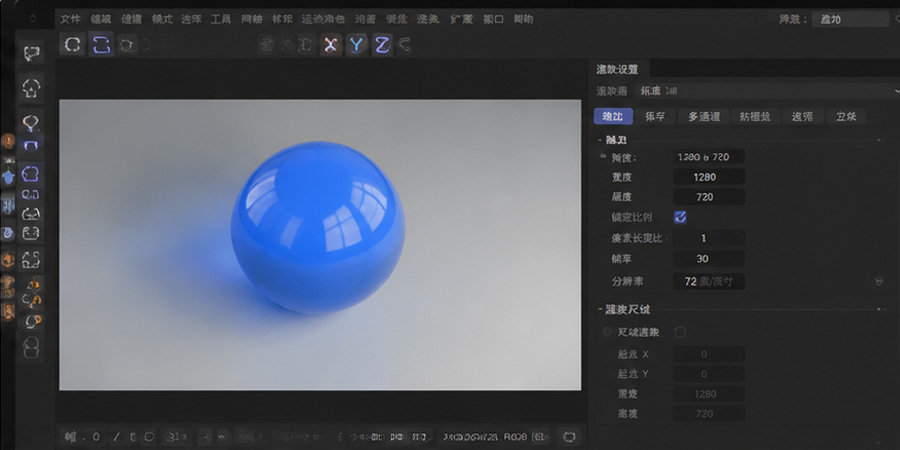Collapse the output section with minus sign

tap(600, 139)
